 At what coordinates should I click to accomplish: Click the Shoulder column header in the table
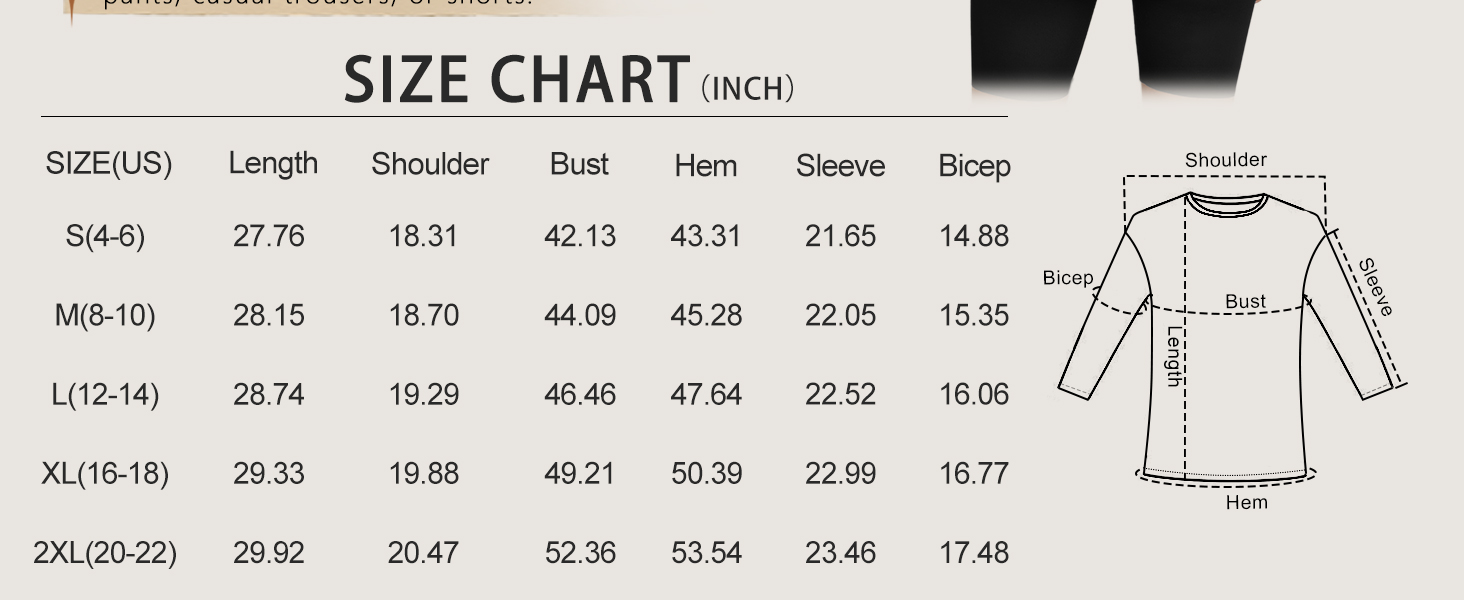[x=430, y=164]
